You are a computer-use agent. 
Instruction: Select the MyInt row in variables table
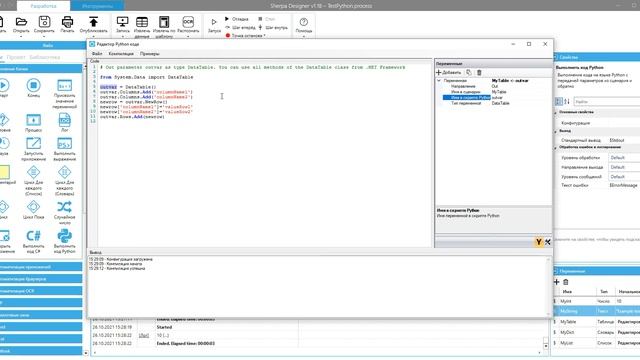(596, 301)
